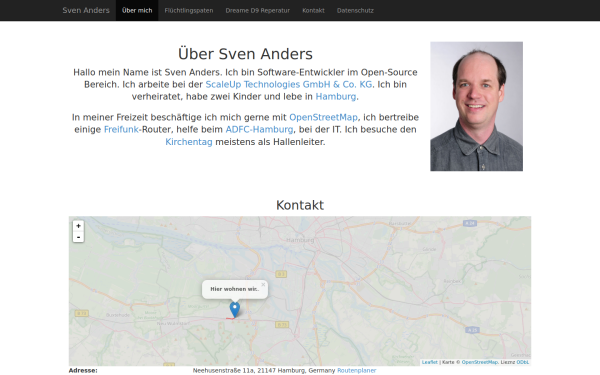600x375 pixels.
Task: Follow the ScaleUp Technologies GmbH & Co. KG link
Action: click(289, 85)
